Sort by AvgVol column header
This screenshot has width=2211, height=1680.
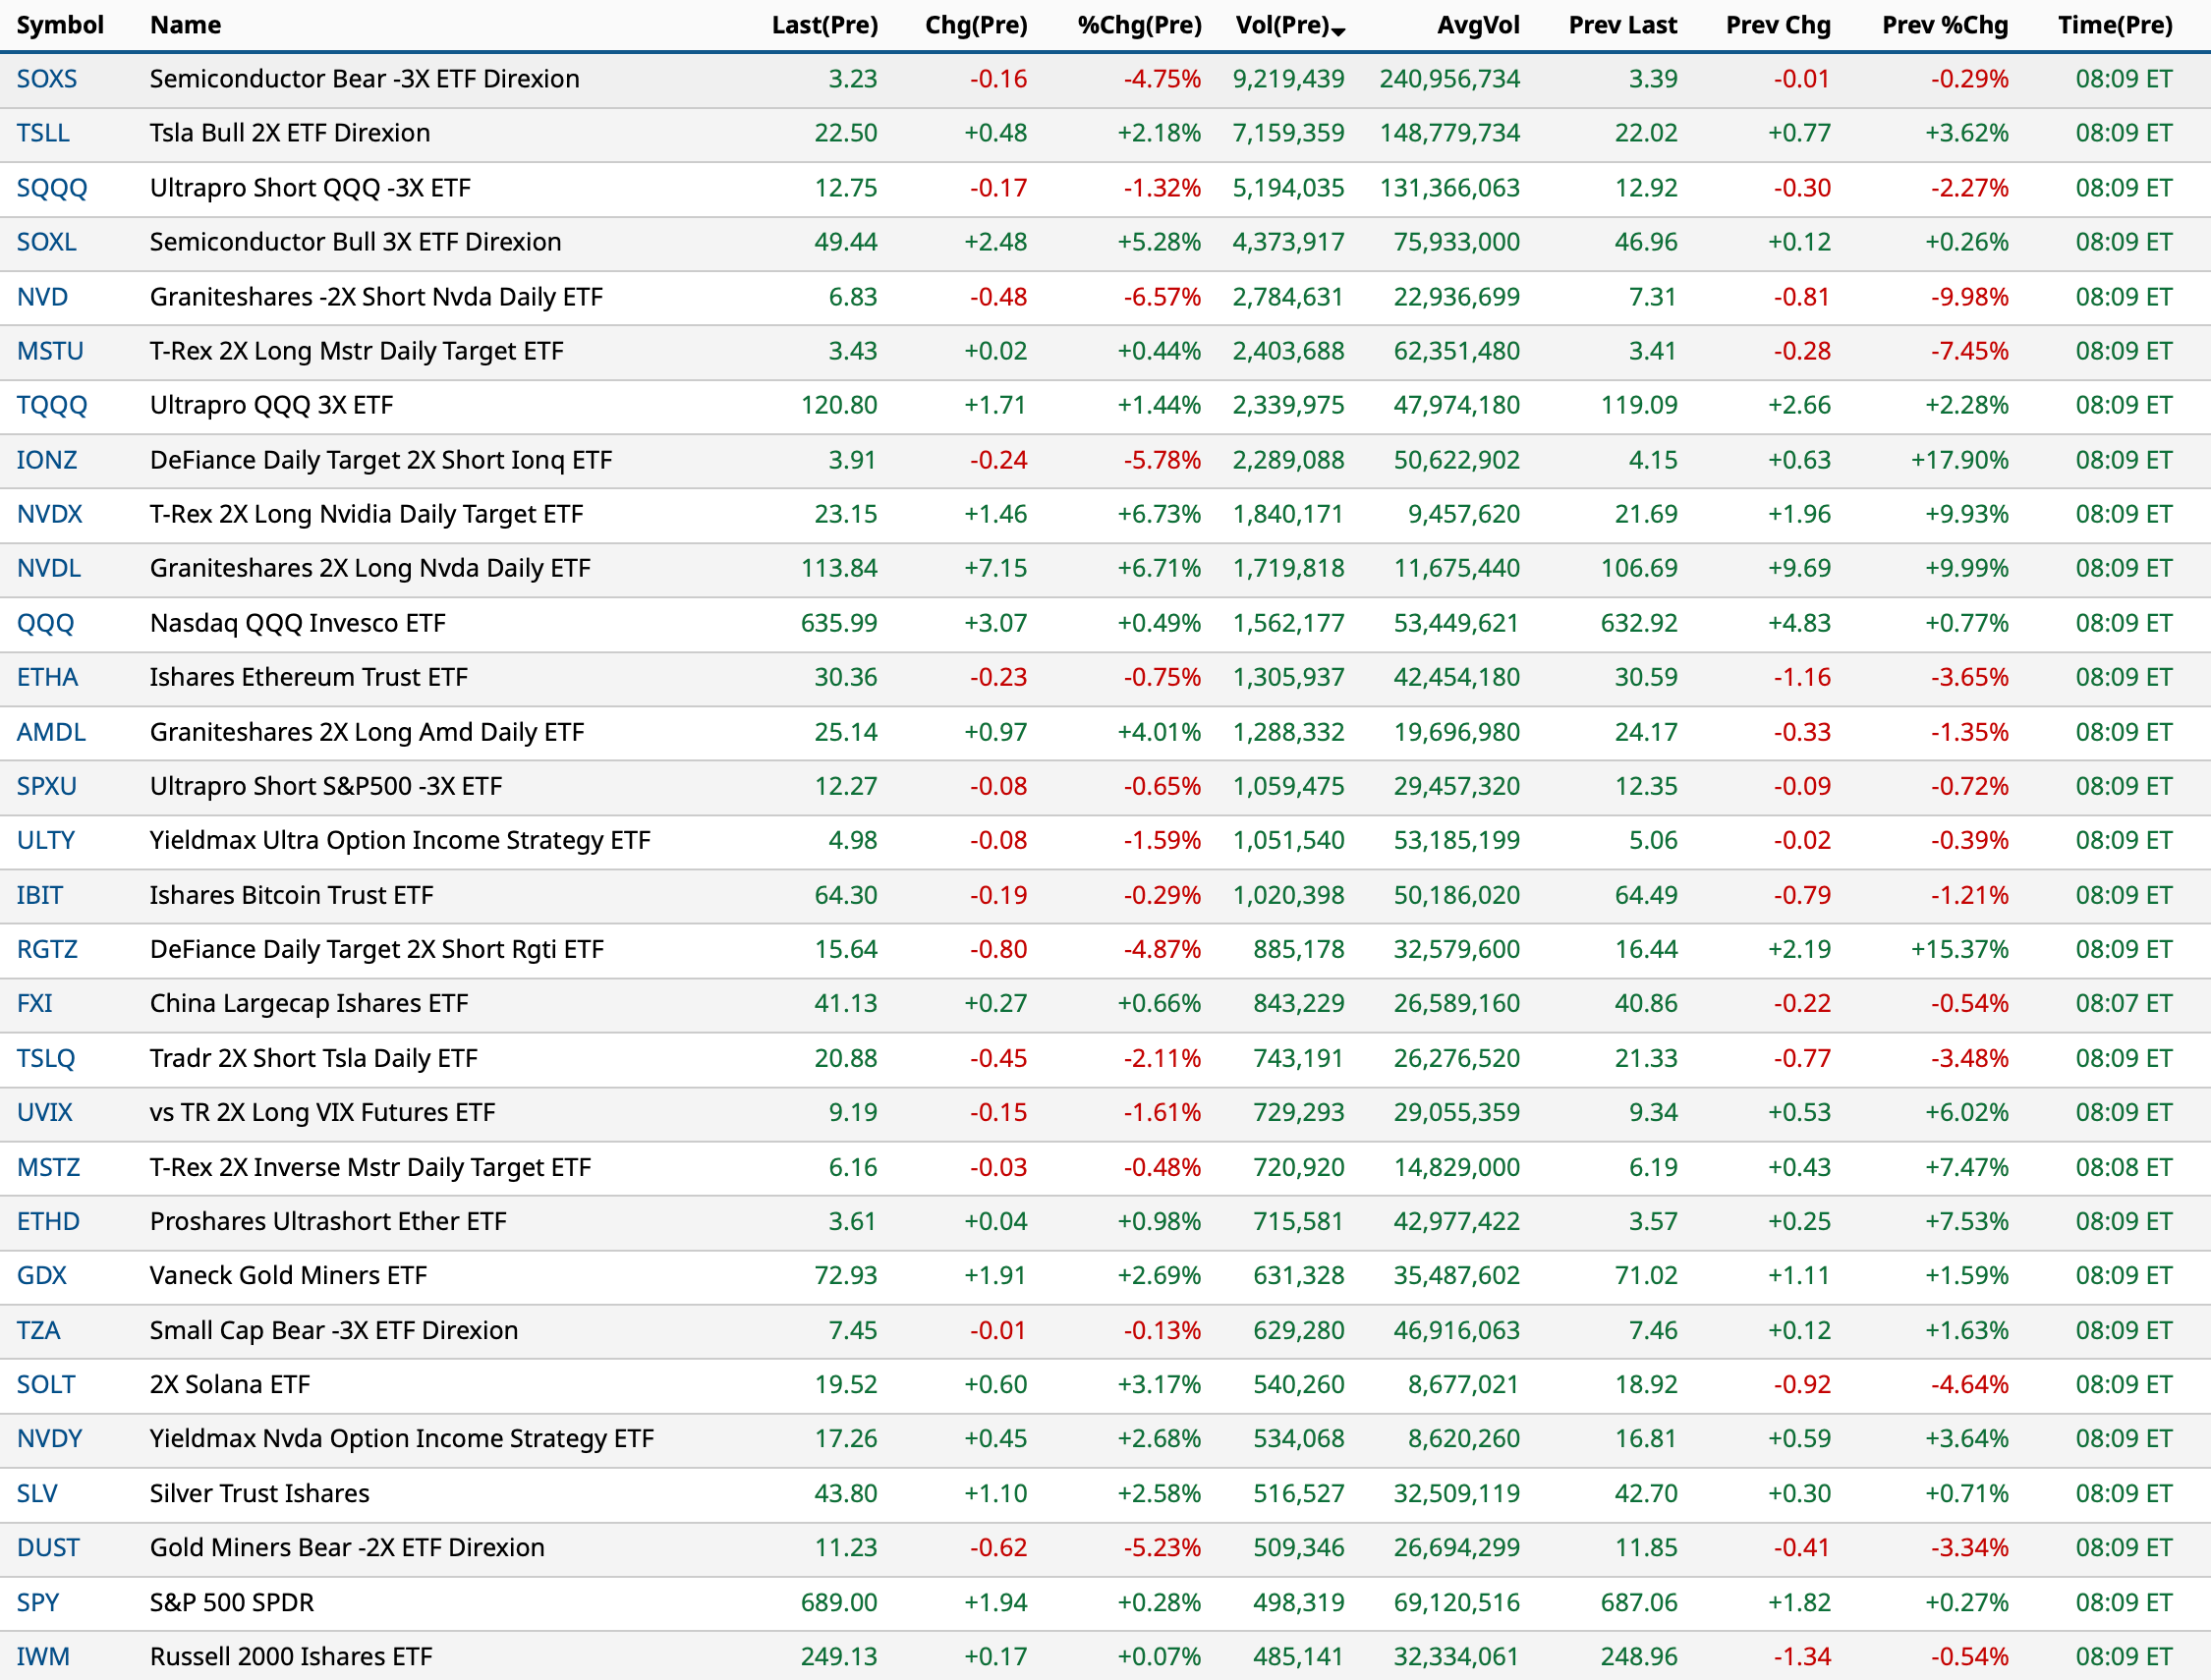click(x=1478, y=25)
